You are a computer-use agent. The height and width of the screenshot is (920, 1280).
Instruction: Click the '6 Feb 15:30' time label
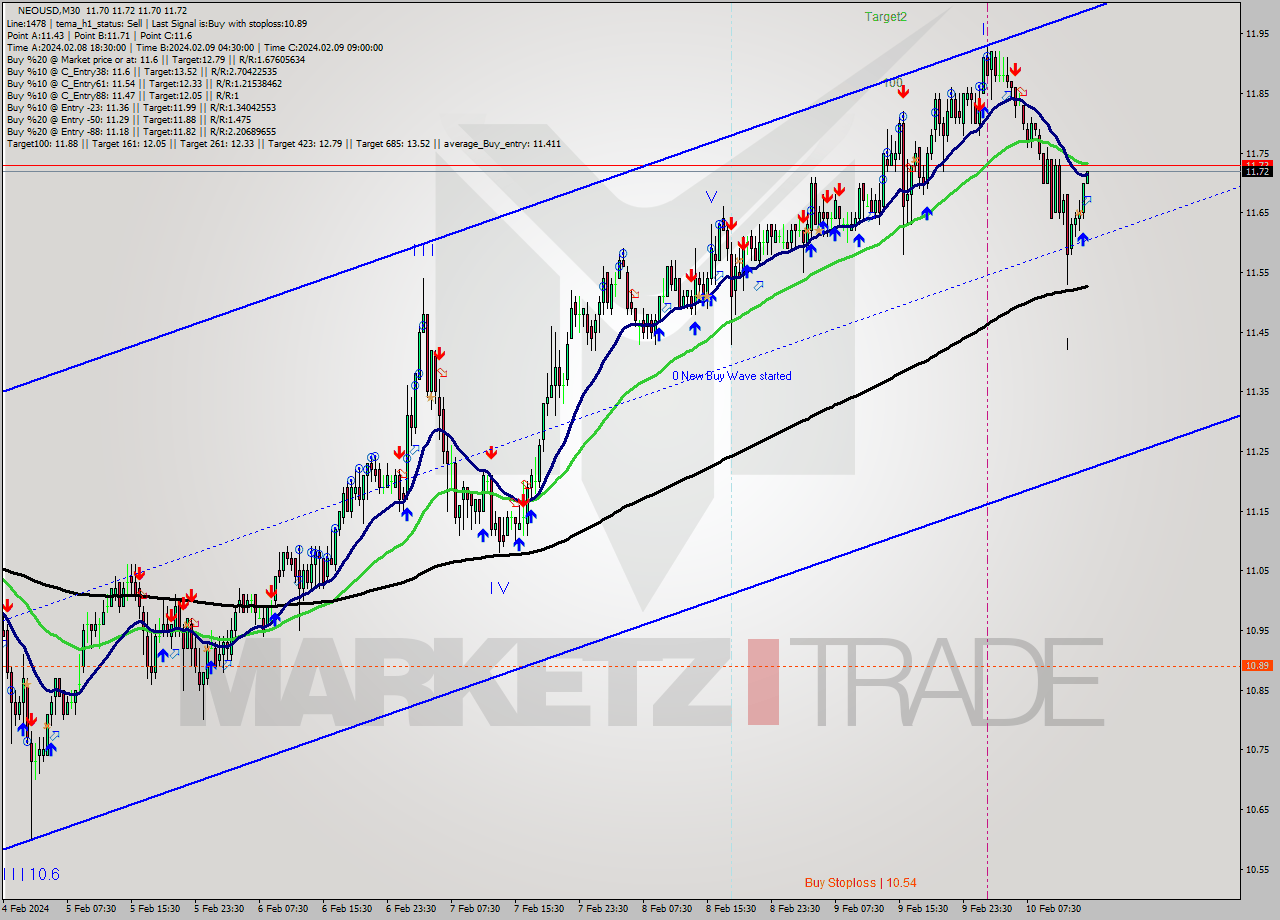tap(347, 909)
